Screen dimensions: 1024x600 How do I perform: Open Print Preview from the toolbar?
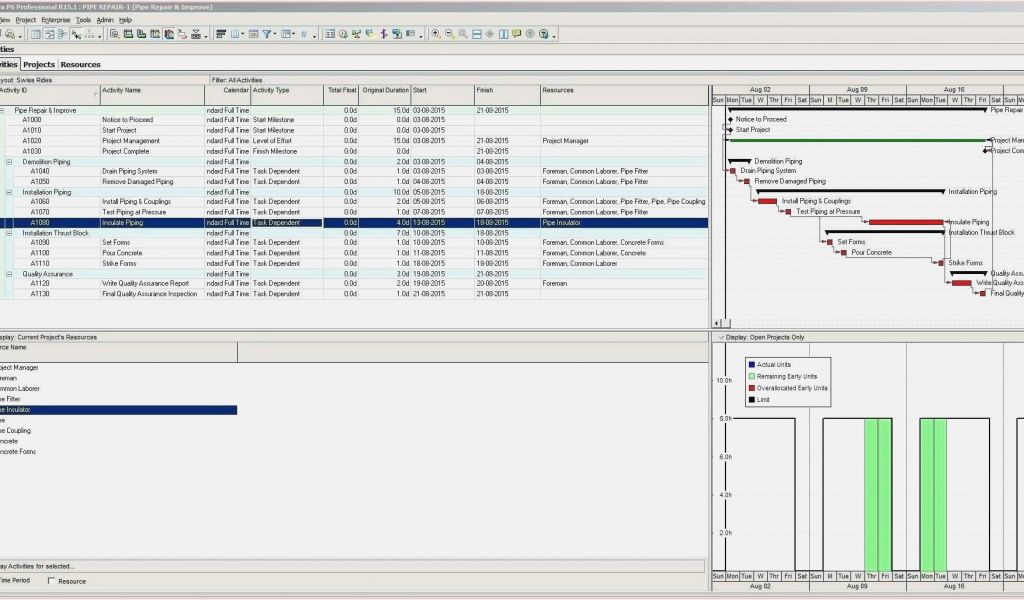[x=10, y=34]
